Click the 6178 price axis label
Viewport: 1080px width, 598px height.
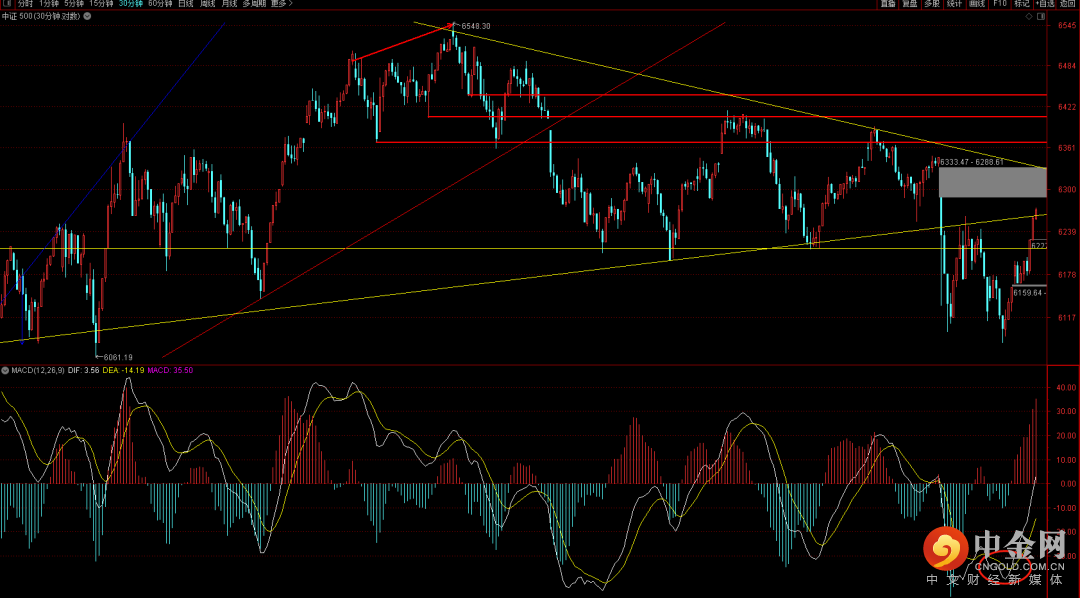pyautogui.click(x=1067, y=275)
